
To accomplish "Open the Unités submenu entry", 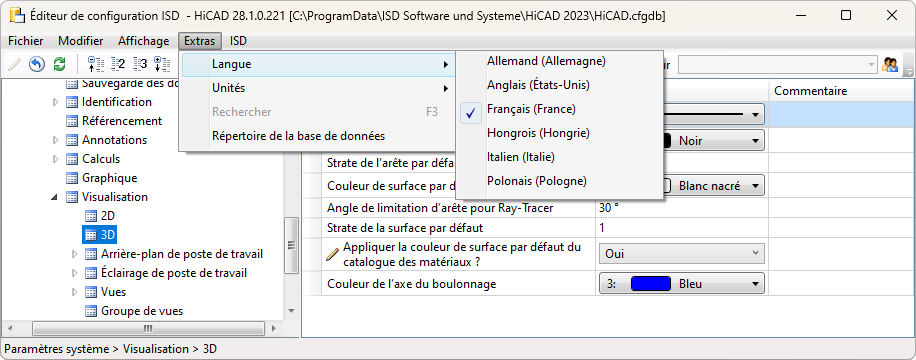I will point(318,89).
